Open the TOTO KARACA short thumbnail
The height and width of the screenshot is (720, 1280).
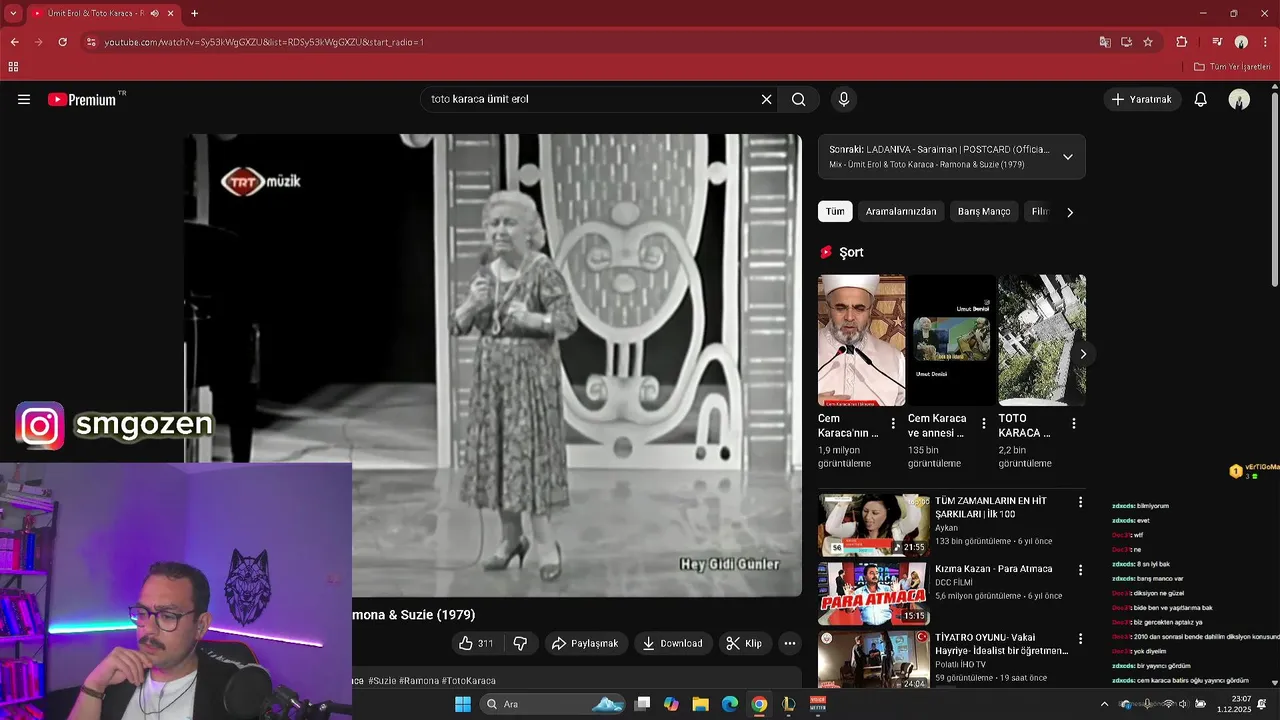pyautogui.click(x=1042, y=340)
